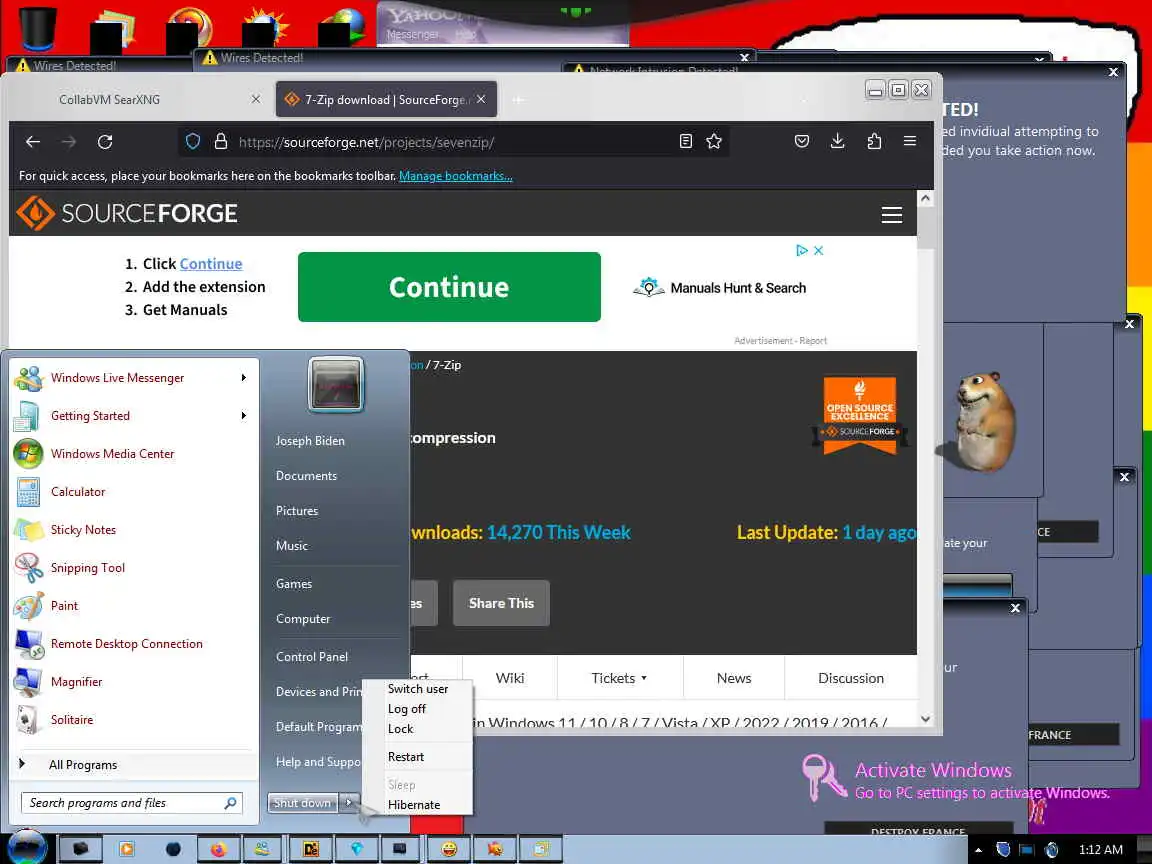Viewport: 1152px width, 864px height.
Task: Click the green Continue ad button
Action: coord(449,287)
